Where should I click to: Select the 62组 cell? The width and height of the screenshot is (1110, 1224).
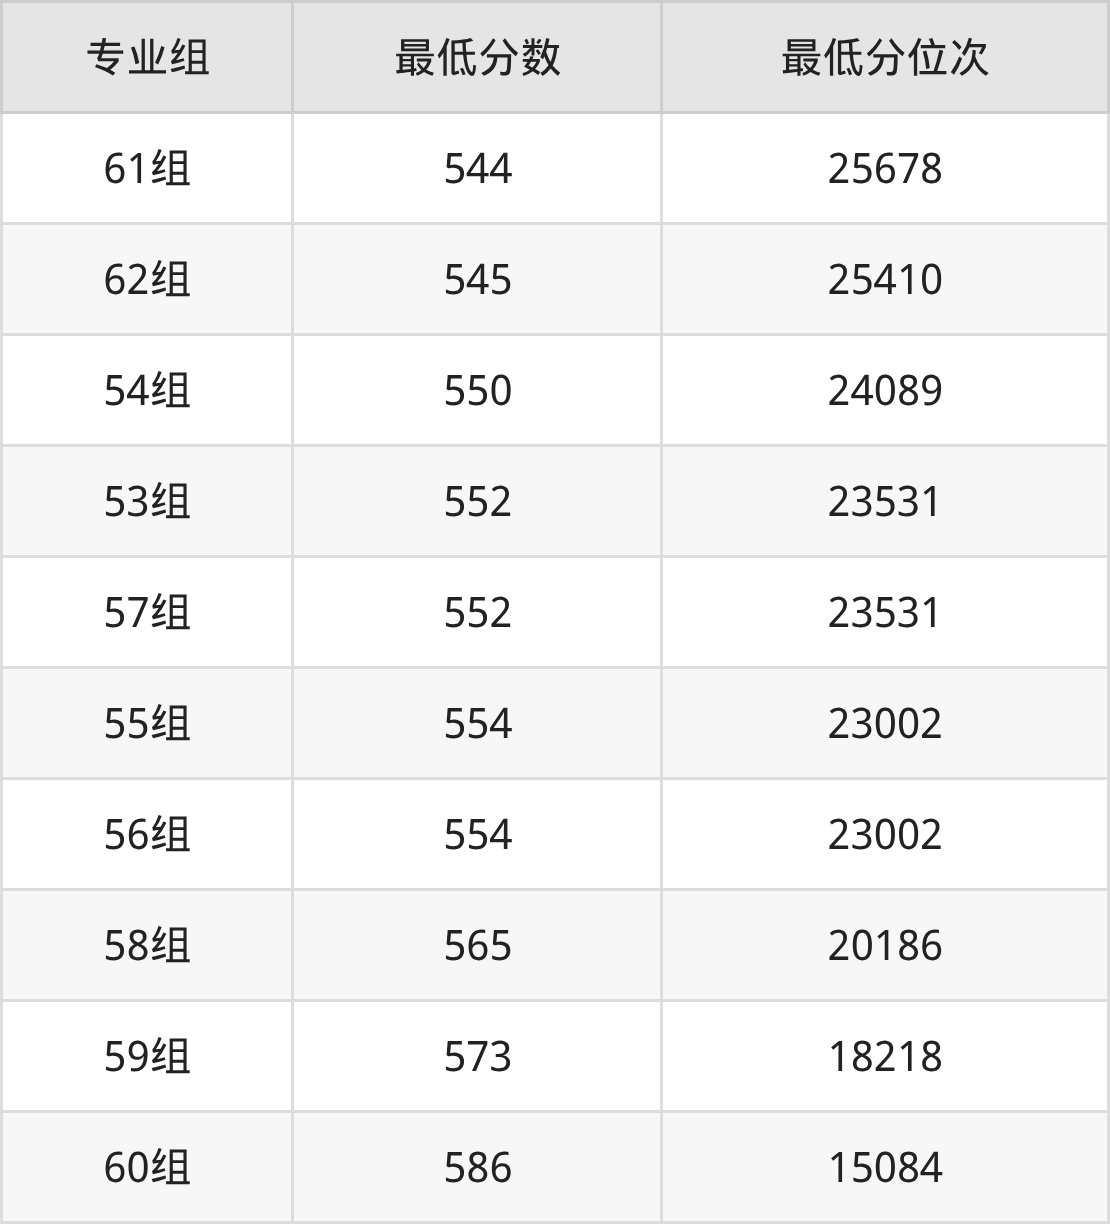tap(147, 279)
